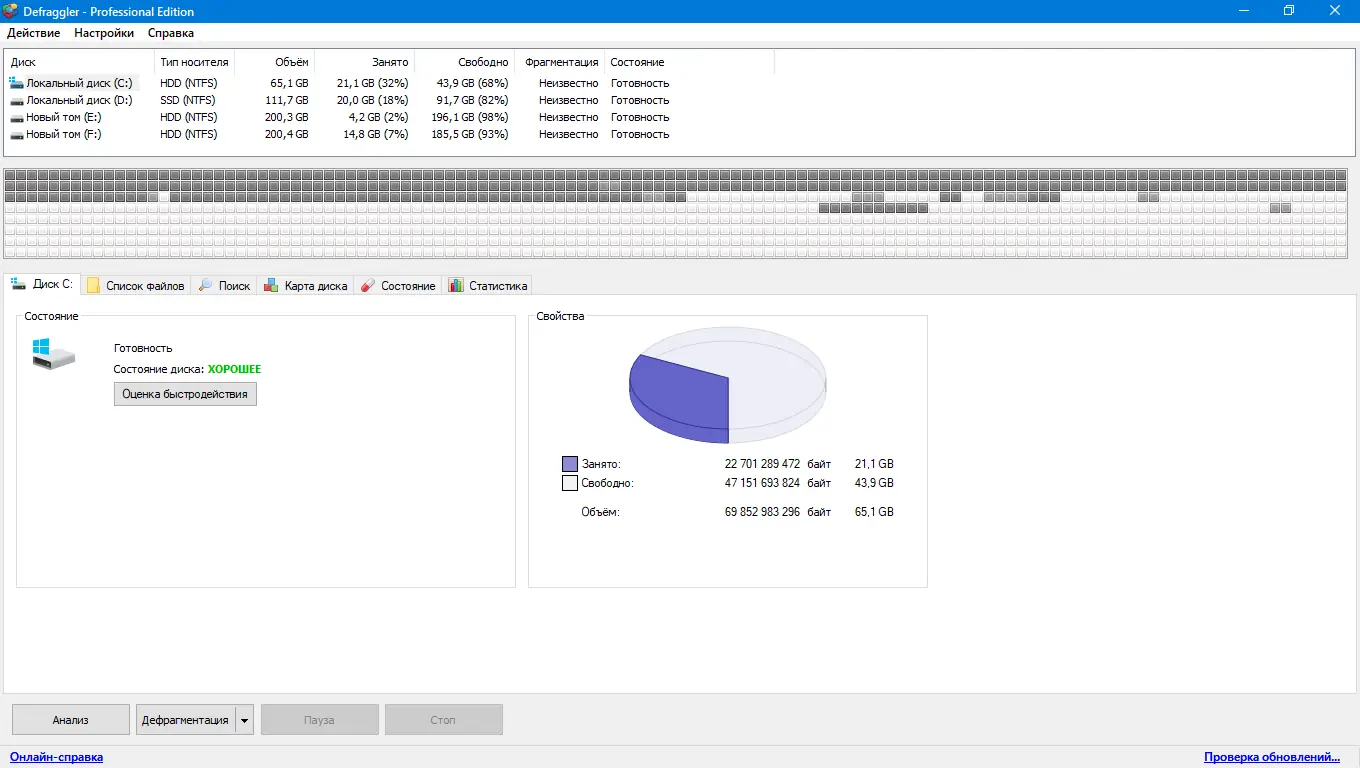Viewport: 1360px width, 768px height.
Task: Click the SSD (NTFS) media type cell
Action: tap(188, 101)
